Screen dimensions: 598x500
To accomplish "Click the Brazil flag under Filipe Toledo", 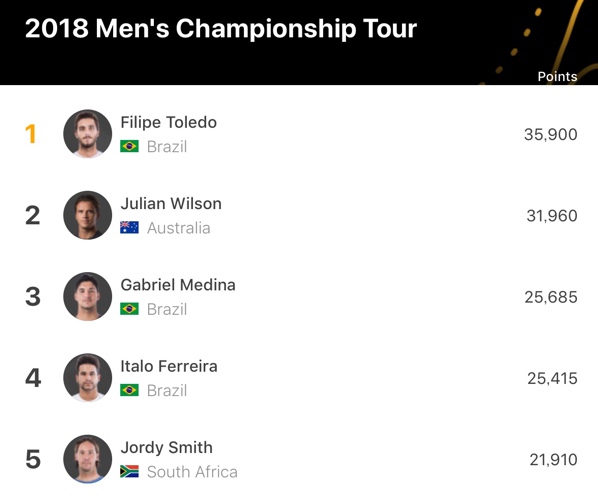I will (x=129, y=146).
